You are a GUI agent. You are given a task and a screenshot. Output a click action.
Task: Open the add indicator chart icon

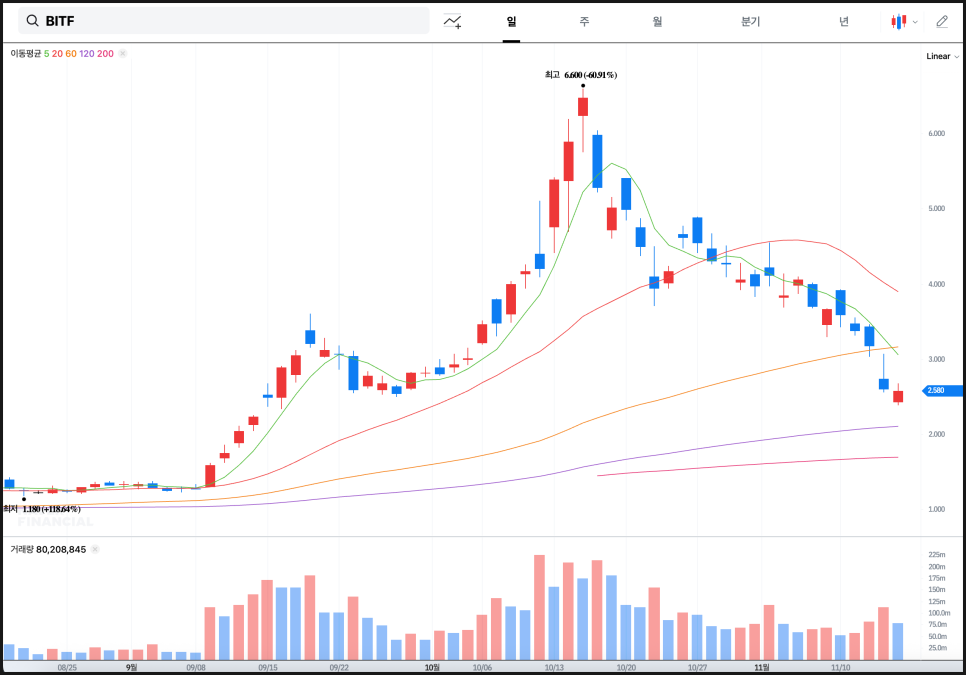click(453, 21)
